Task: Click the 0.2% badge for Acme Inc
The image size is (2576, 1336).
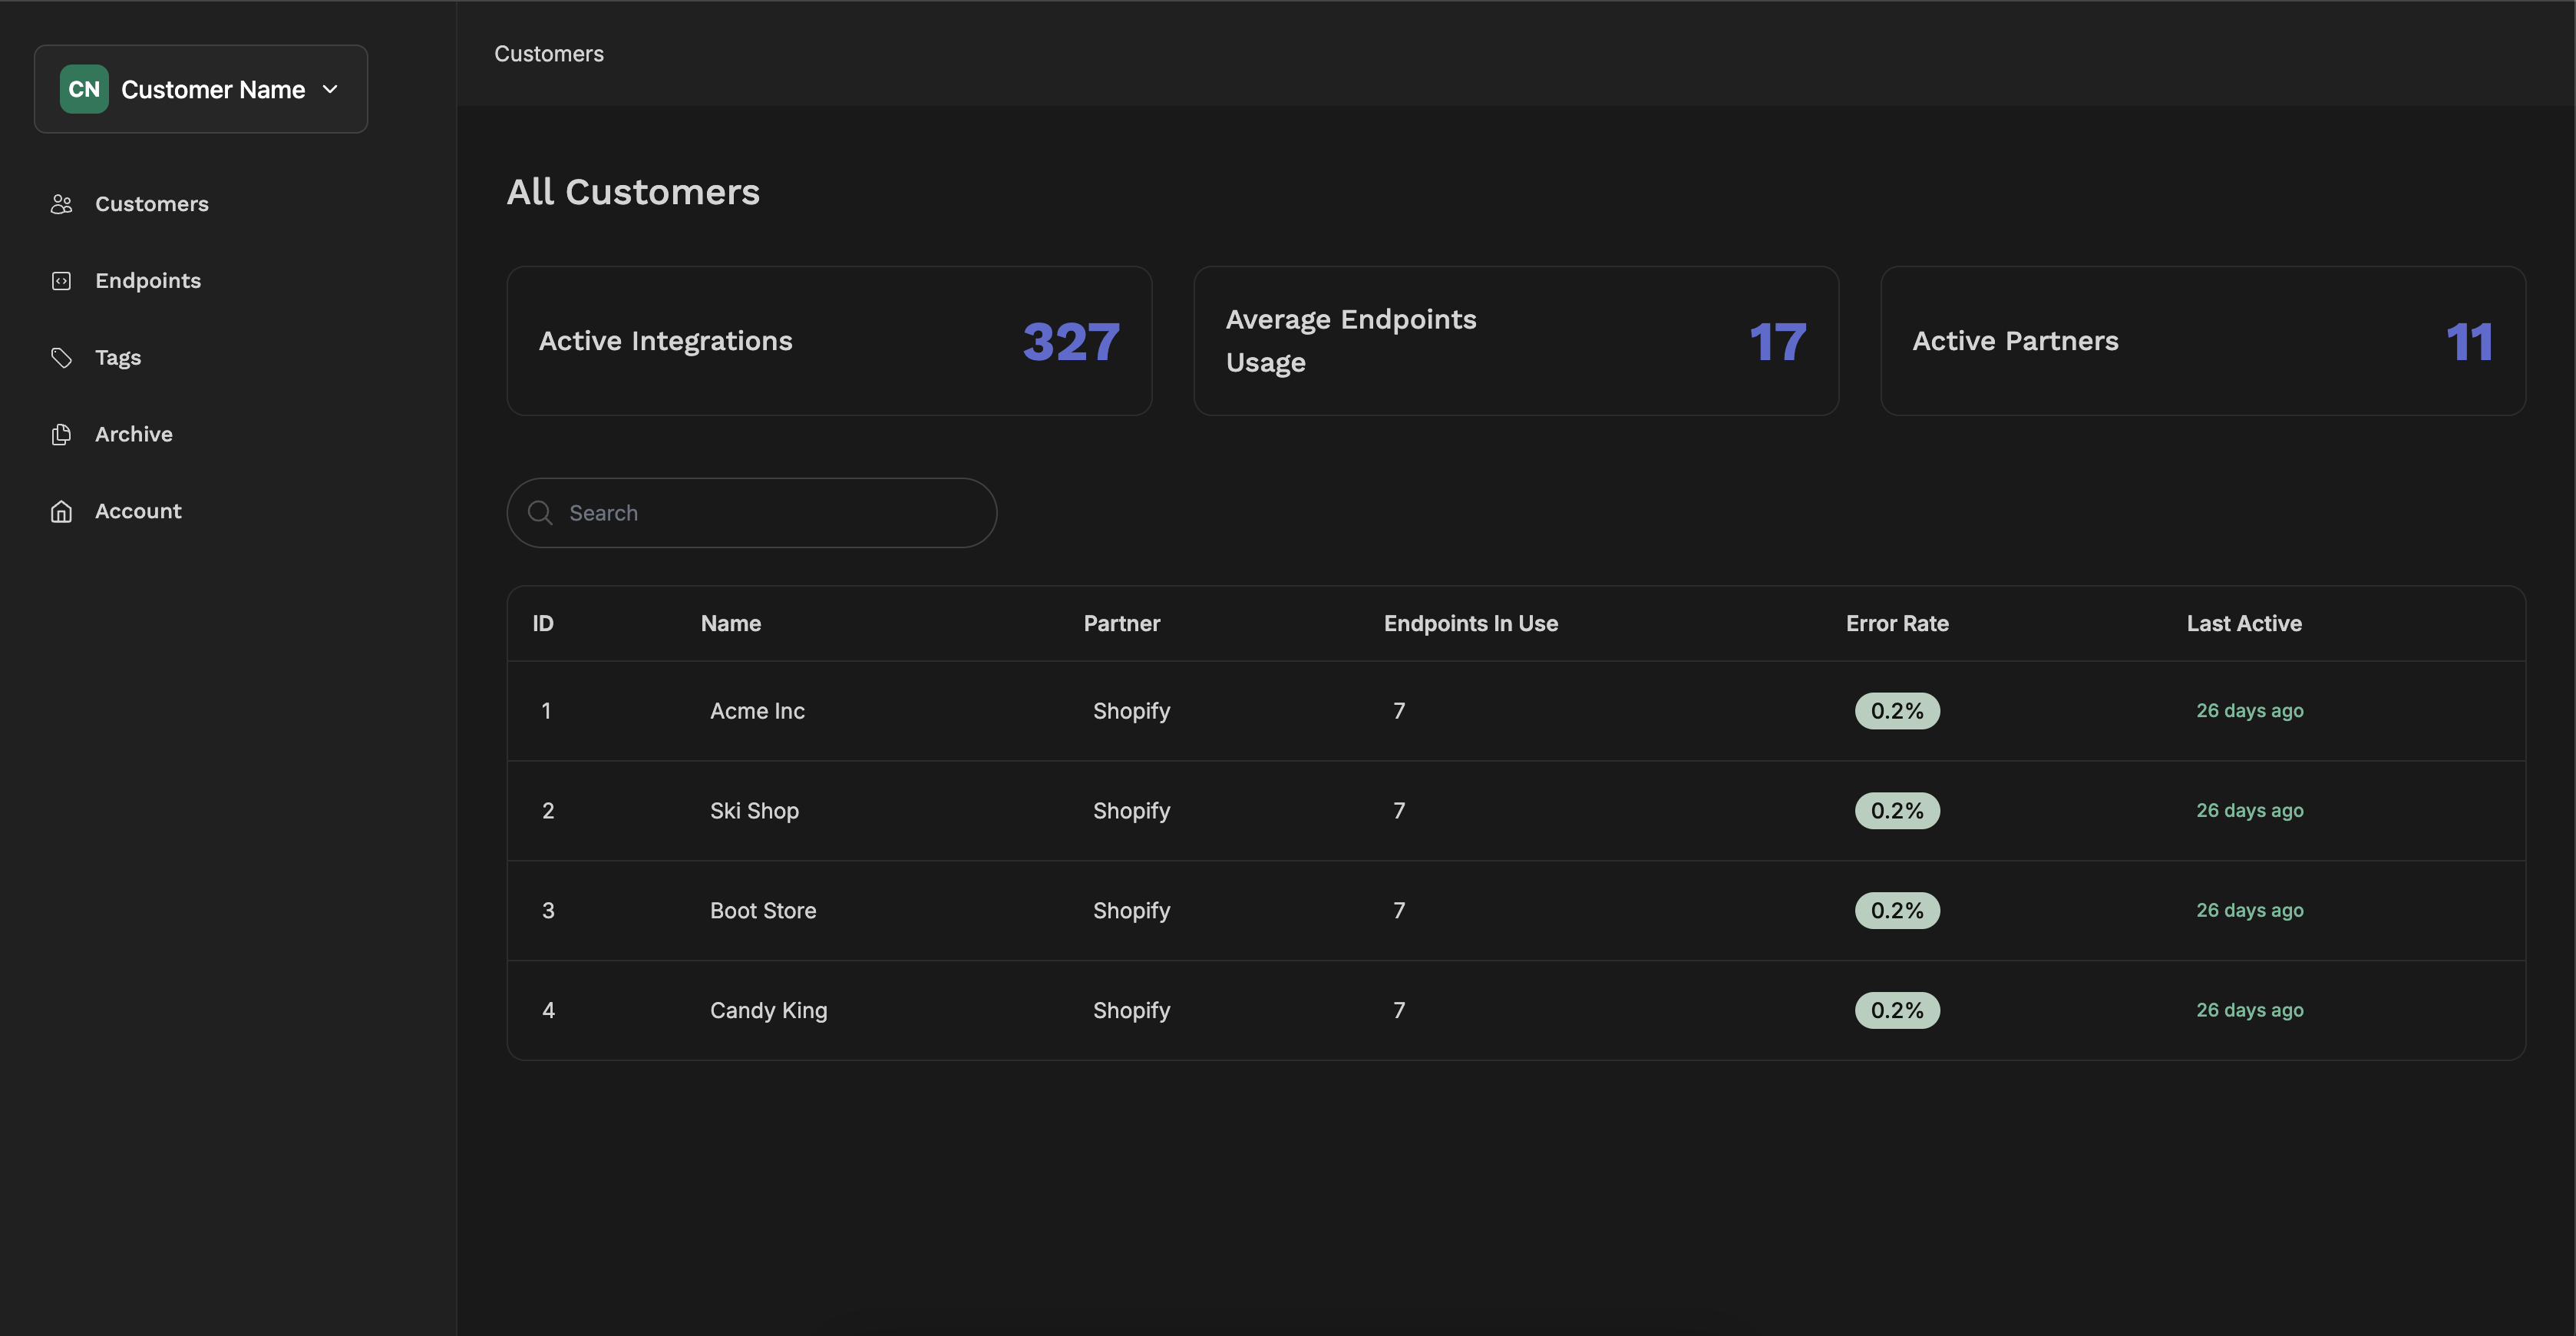Action: 1897,711
